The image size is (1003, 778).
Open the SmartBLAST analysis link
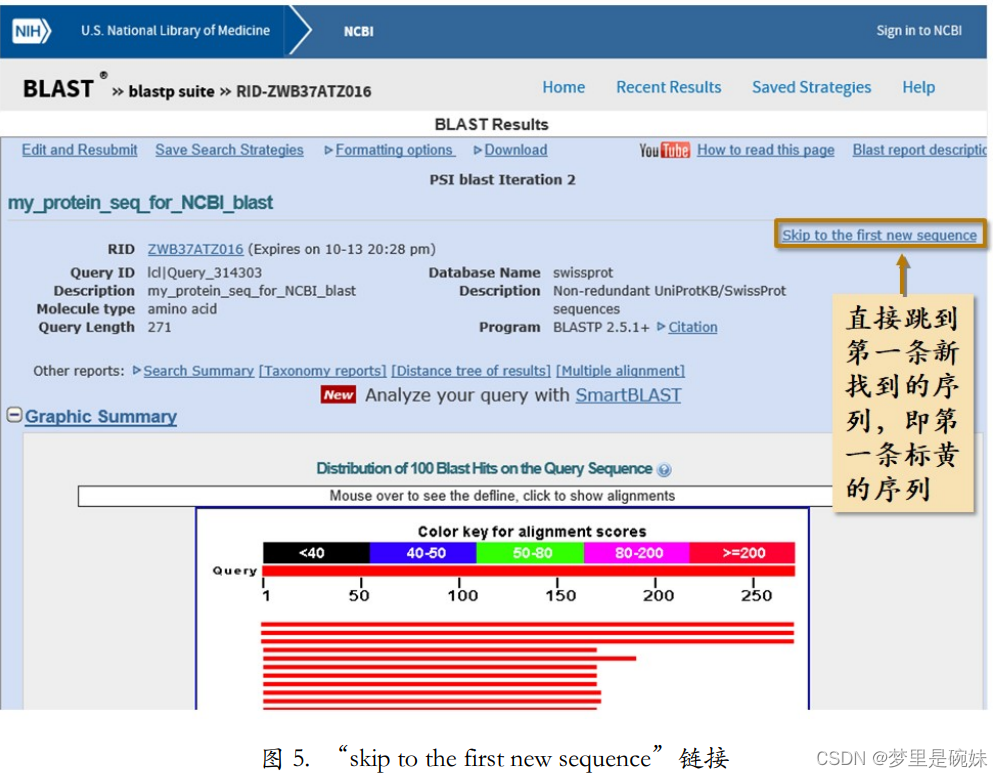pos(628,394)
